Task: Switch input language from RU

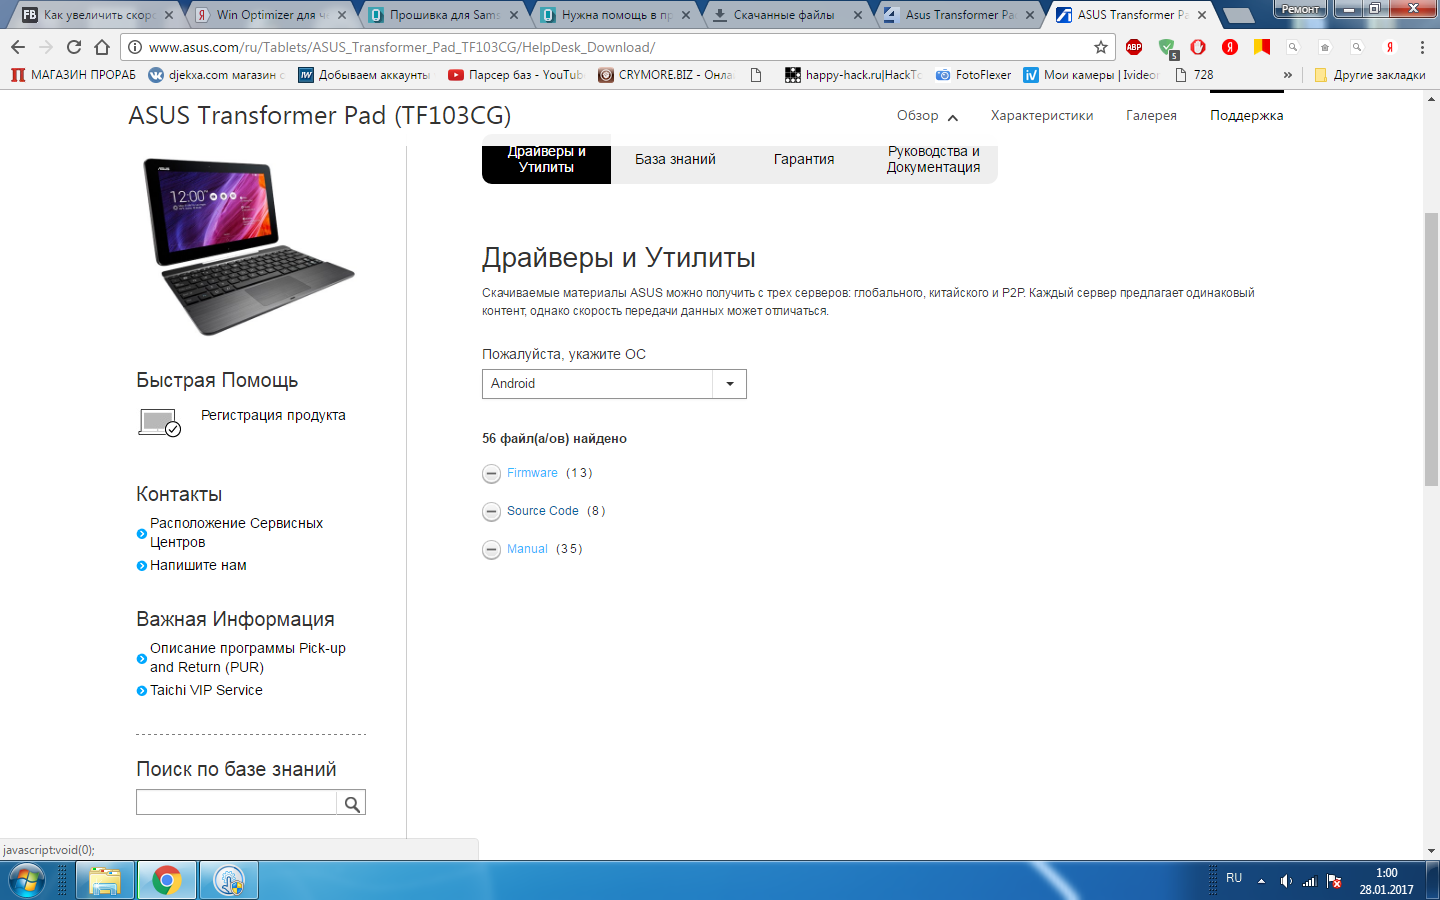Action: point(1234,878)
